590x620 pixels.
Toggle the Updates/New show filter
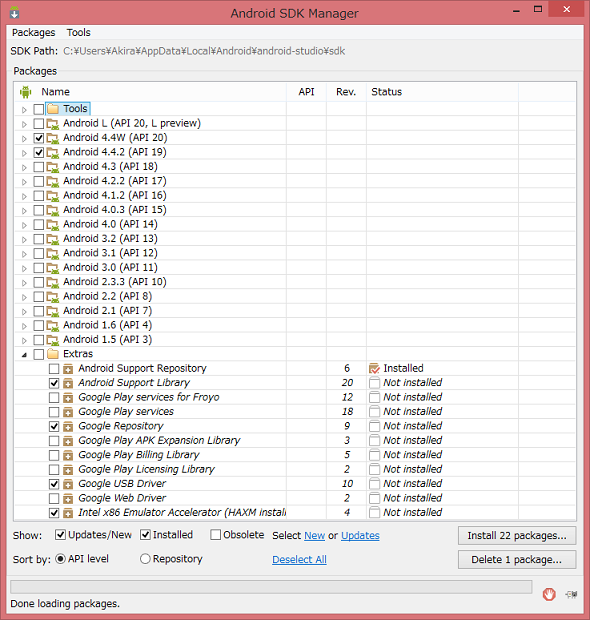(60, 535)
